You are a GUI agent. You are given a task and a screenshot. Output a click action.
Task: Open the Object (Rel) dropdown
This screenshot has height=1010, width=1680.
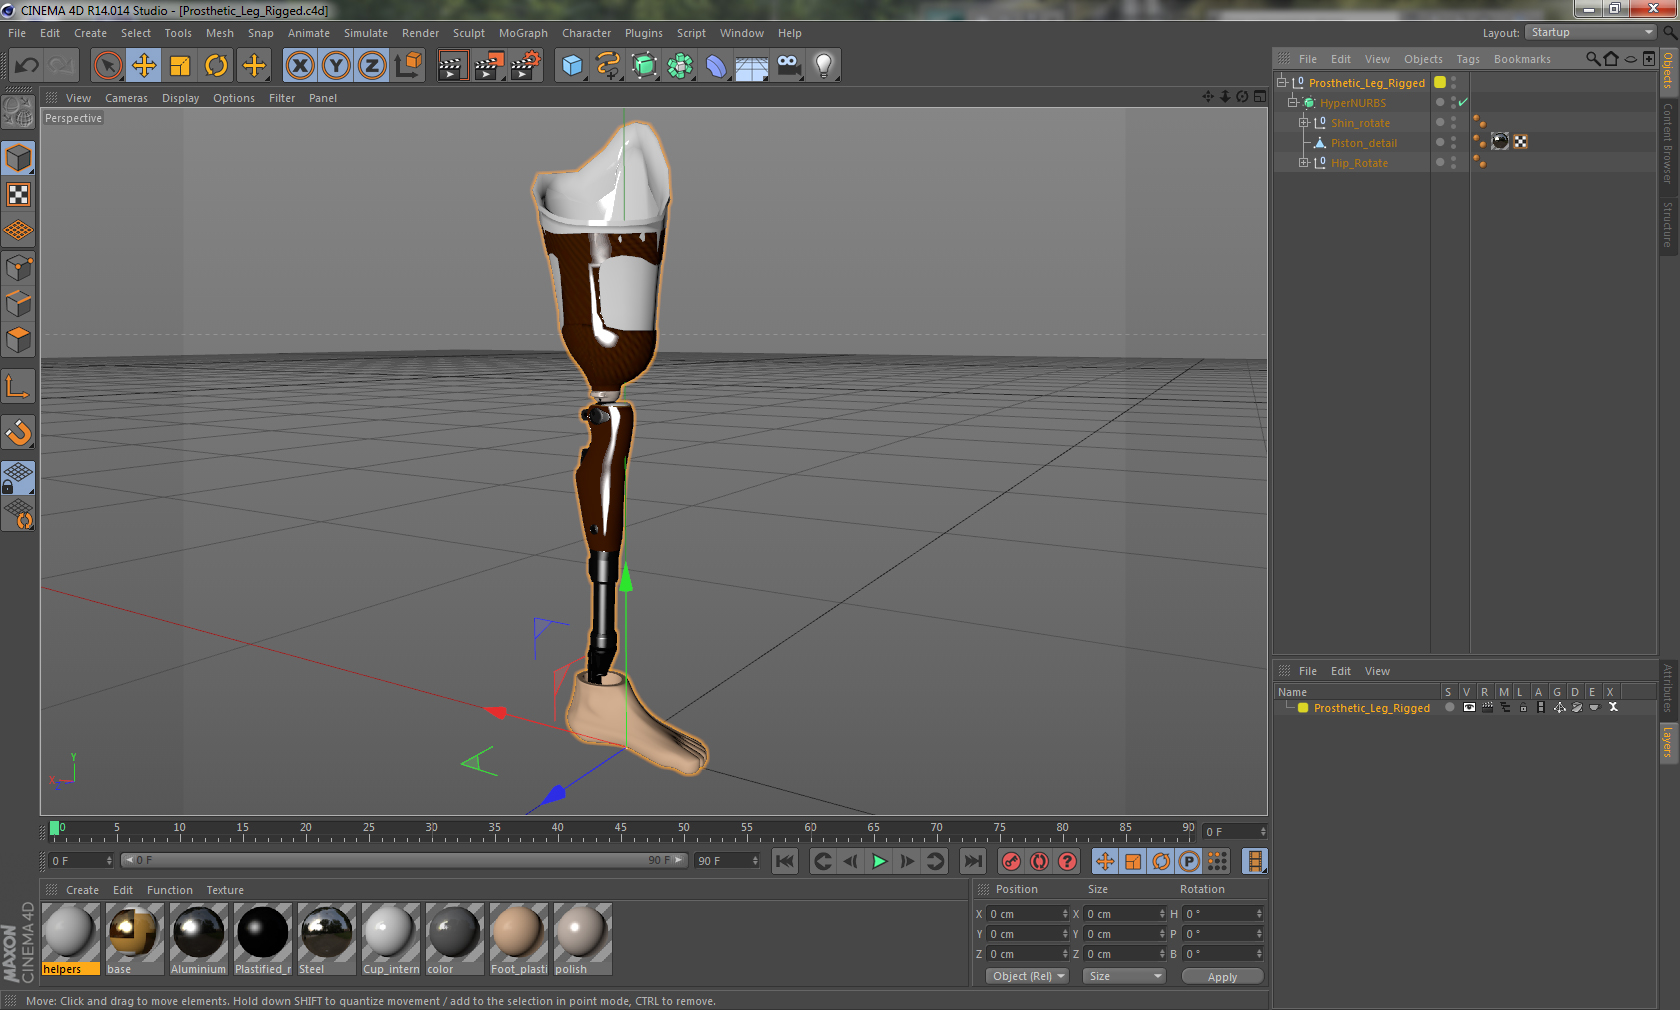click(1026, 976)
